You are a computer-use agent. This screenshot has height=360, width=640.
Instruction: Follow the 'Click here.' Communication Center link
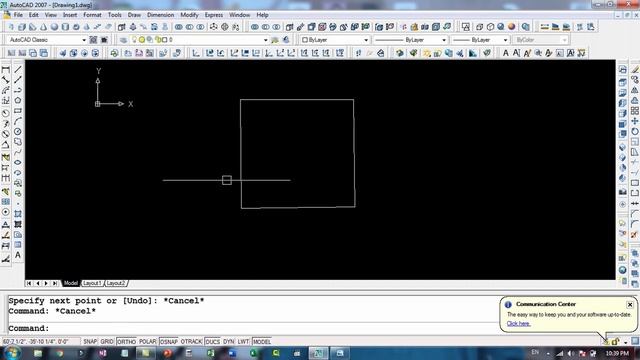click(x=518, y=324)
